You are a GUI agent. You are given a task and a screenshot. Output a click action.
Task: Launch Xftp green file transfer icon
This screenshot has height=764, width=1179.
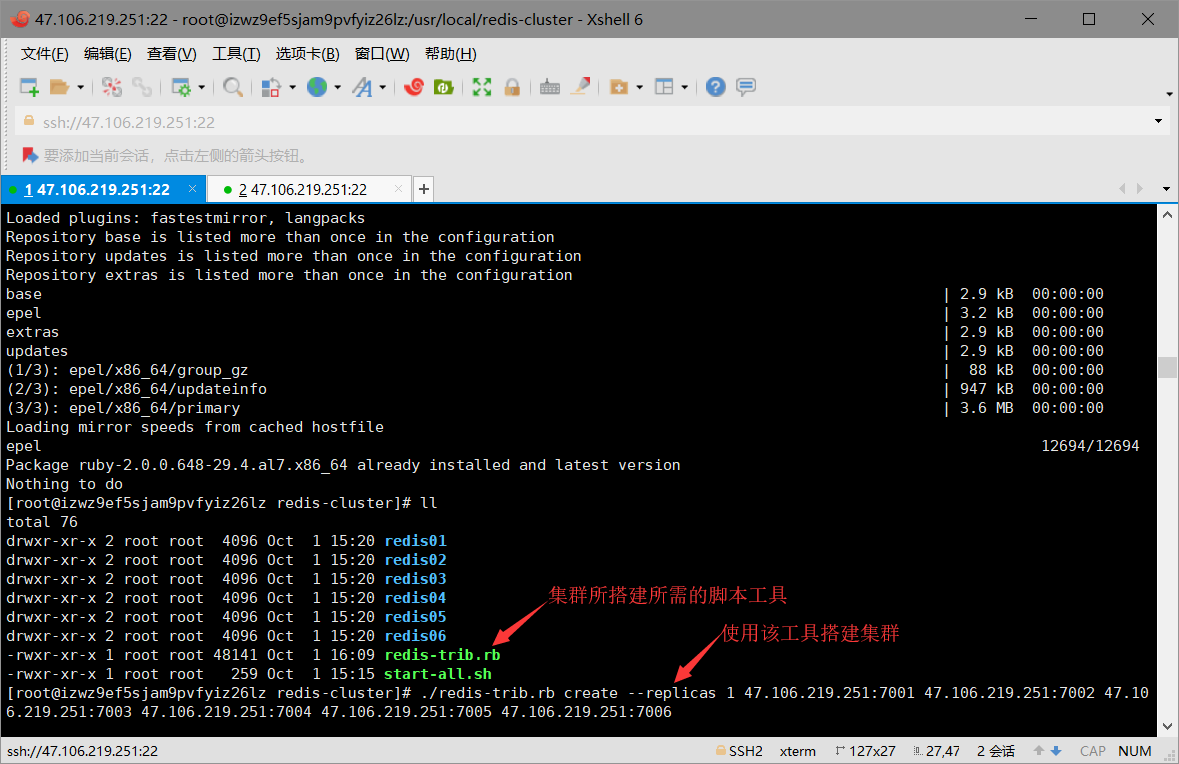point(444,87)
